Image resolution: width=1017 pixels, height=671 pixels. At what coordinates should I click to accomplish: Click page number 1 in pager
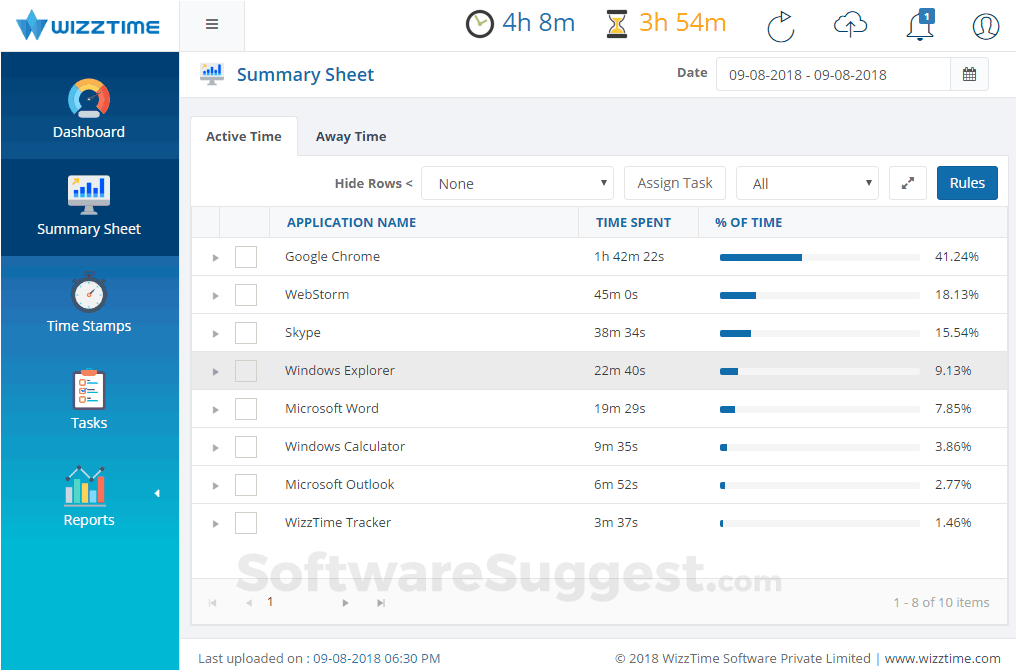270,602
